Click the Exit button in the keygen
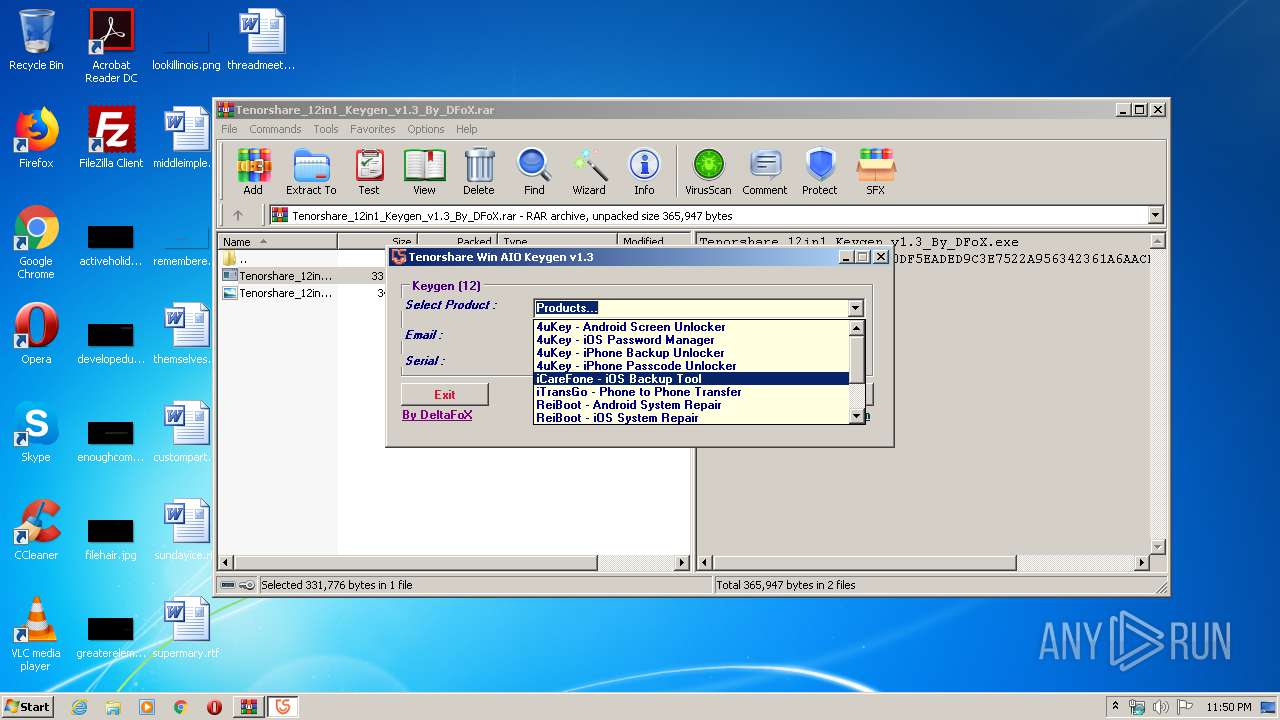The image size is (1280, 720). [x=445, y=394]
